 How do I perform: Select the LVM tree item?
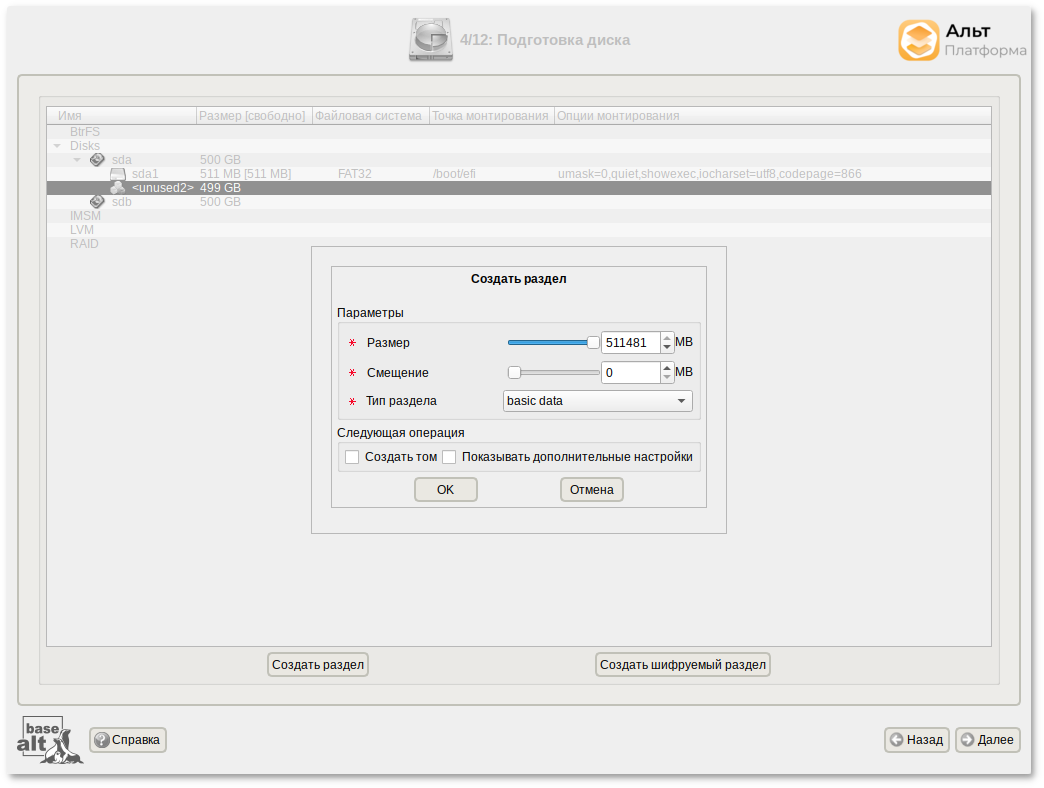[82, 230]
